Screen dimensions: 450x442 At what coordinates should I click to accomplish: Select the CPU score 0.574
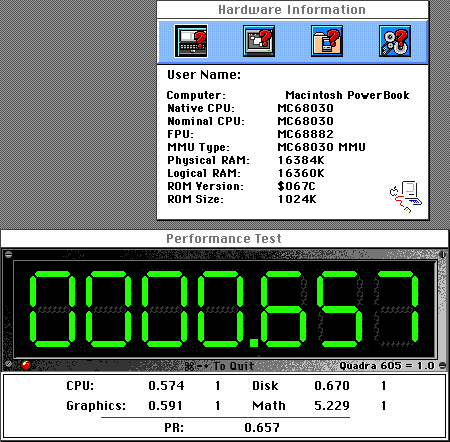coord(166,386)
